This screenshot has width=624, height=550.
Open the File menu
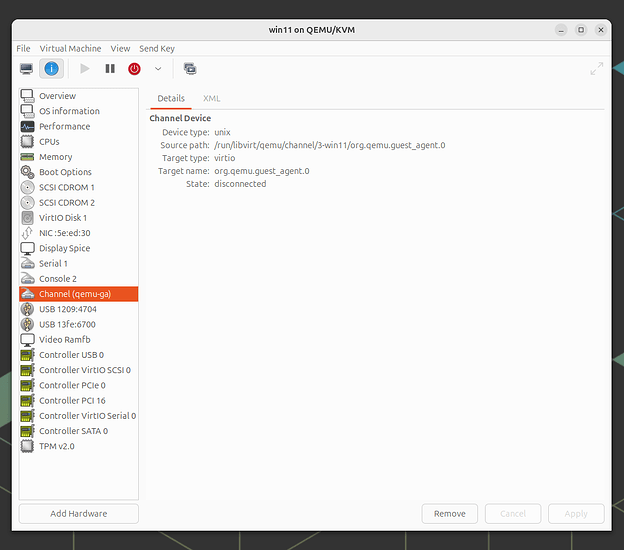click(23, 49)
